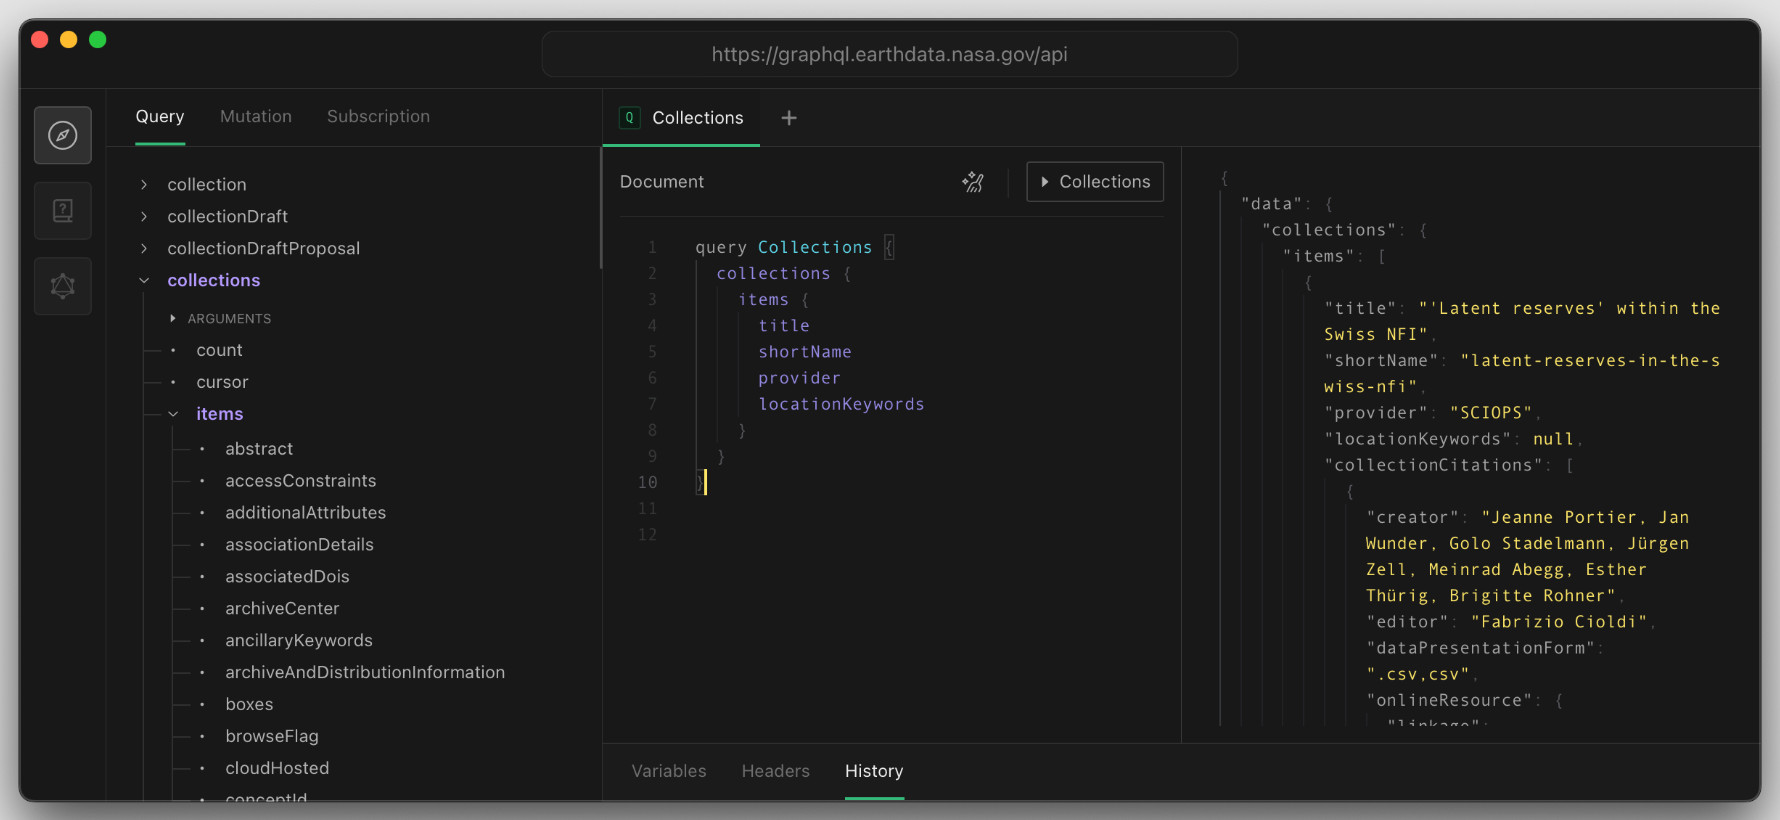Select the collections tree item label
The width and height of the screenshot is (1780, 820).
[x=214, y=281]
